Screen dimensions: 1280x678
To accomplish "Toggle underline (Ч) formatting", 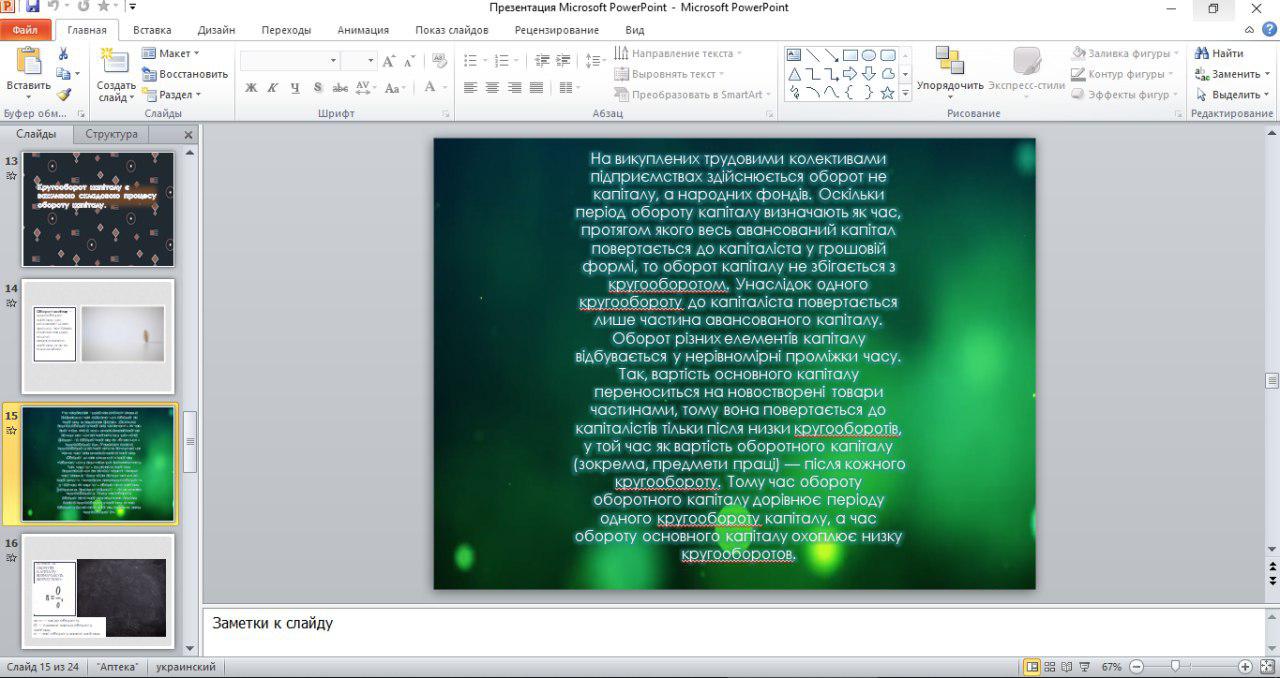I will pyautogui.click(x=295, y=88).
